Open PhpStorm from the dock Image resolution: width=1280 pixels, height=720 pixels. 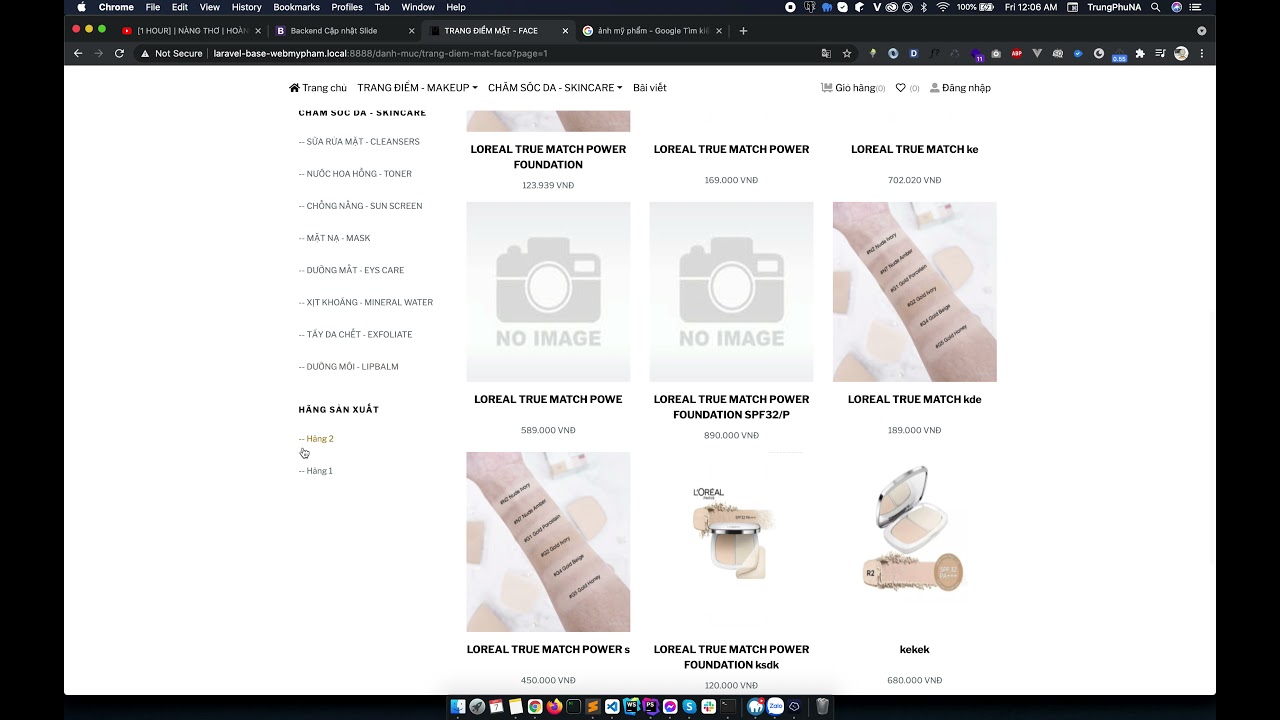pyautogui.click(x=650, y=706)
